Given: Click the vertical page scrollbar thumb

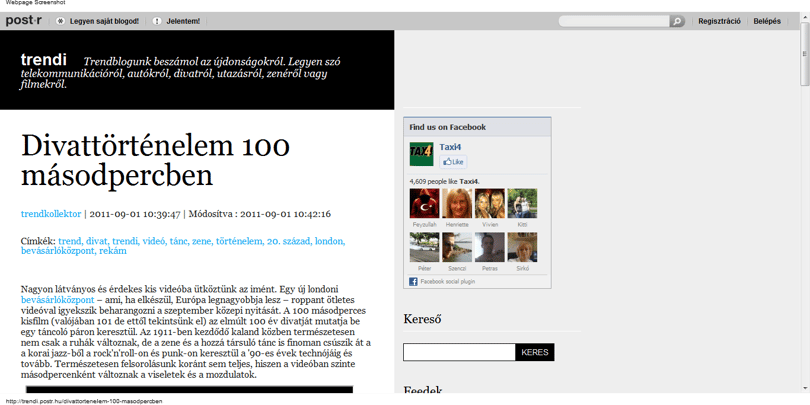Looking at the screenshot, I should (x=805, y=54).
